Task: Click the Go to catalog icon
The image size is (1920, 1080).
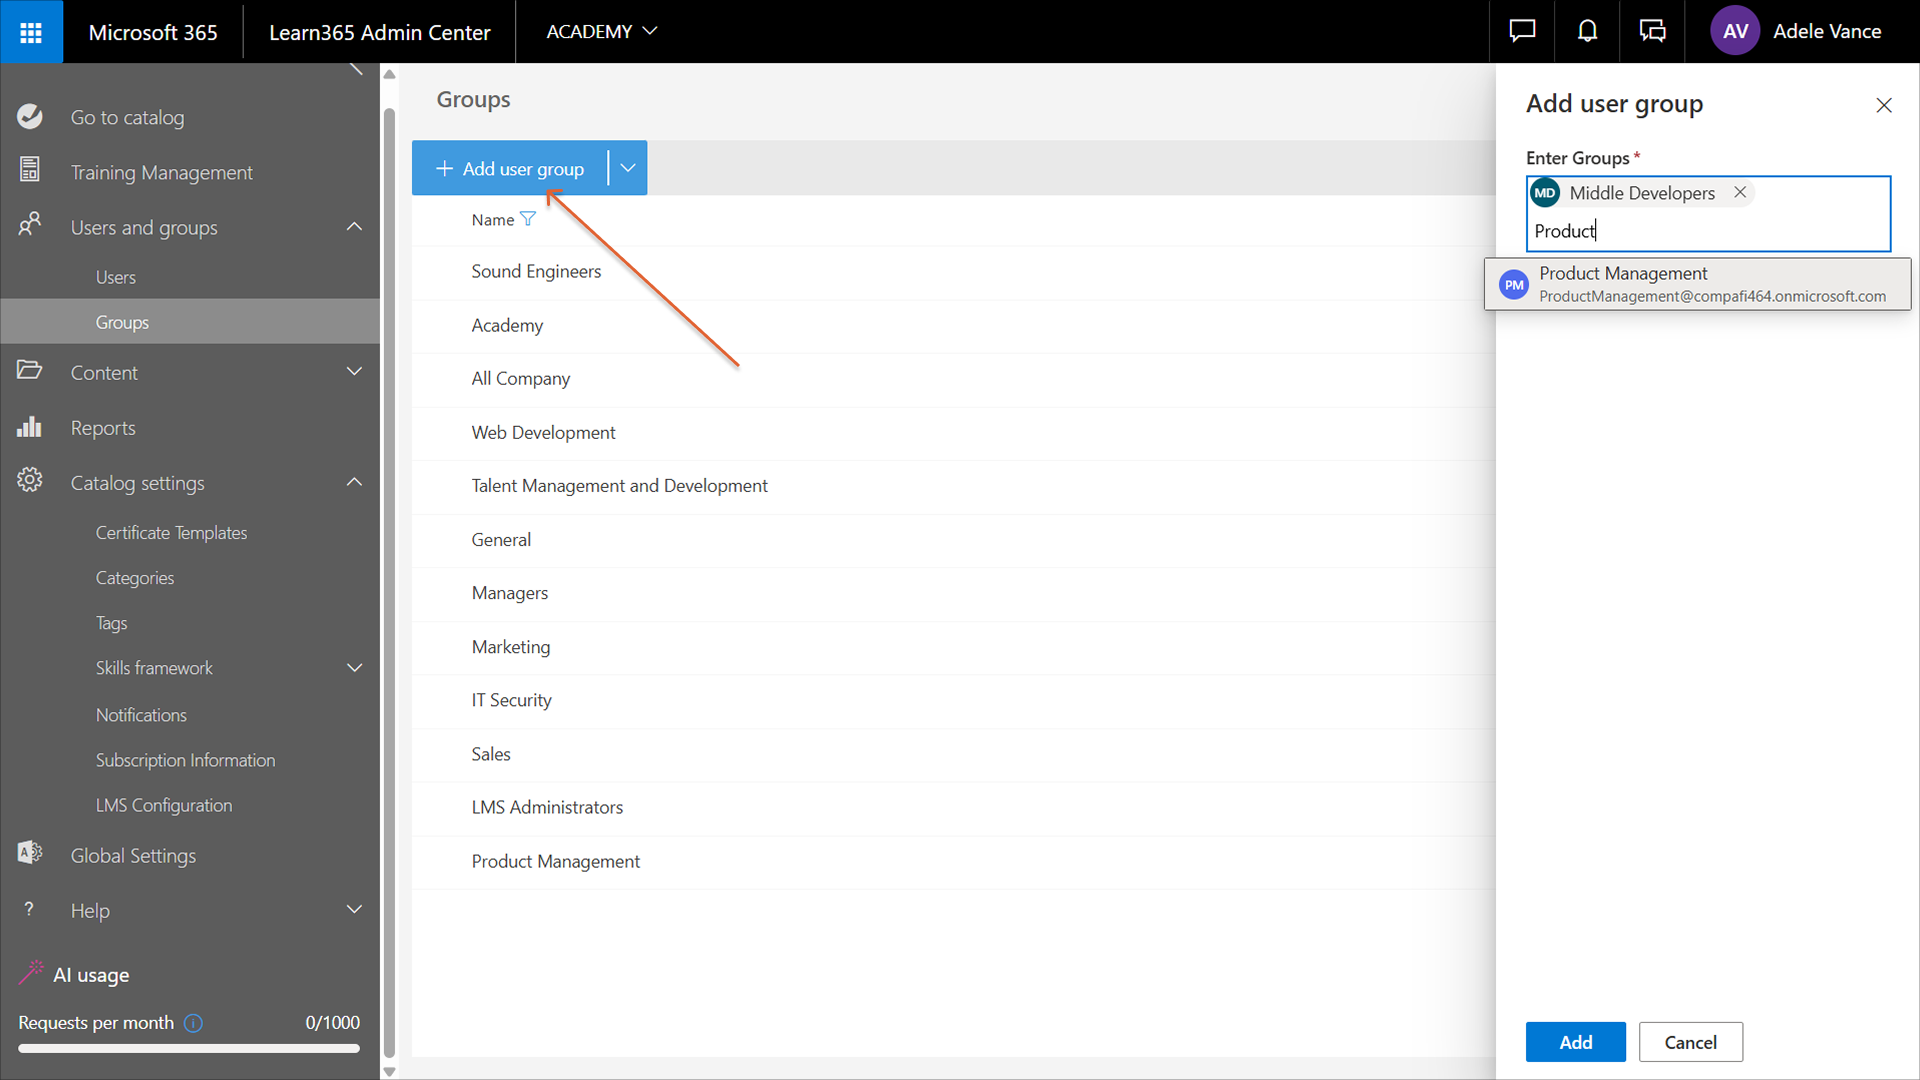Action: [x=30, y=117]
